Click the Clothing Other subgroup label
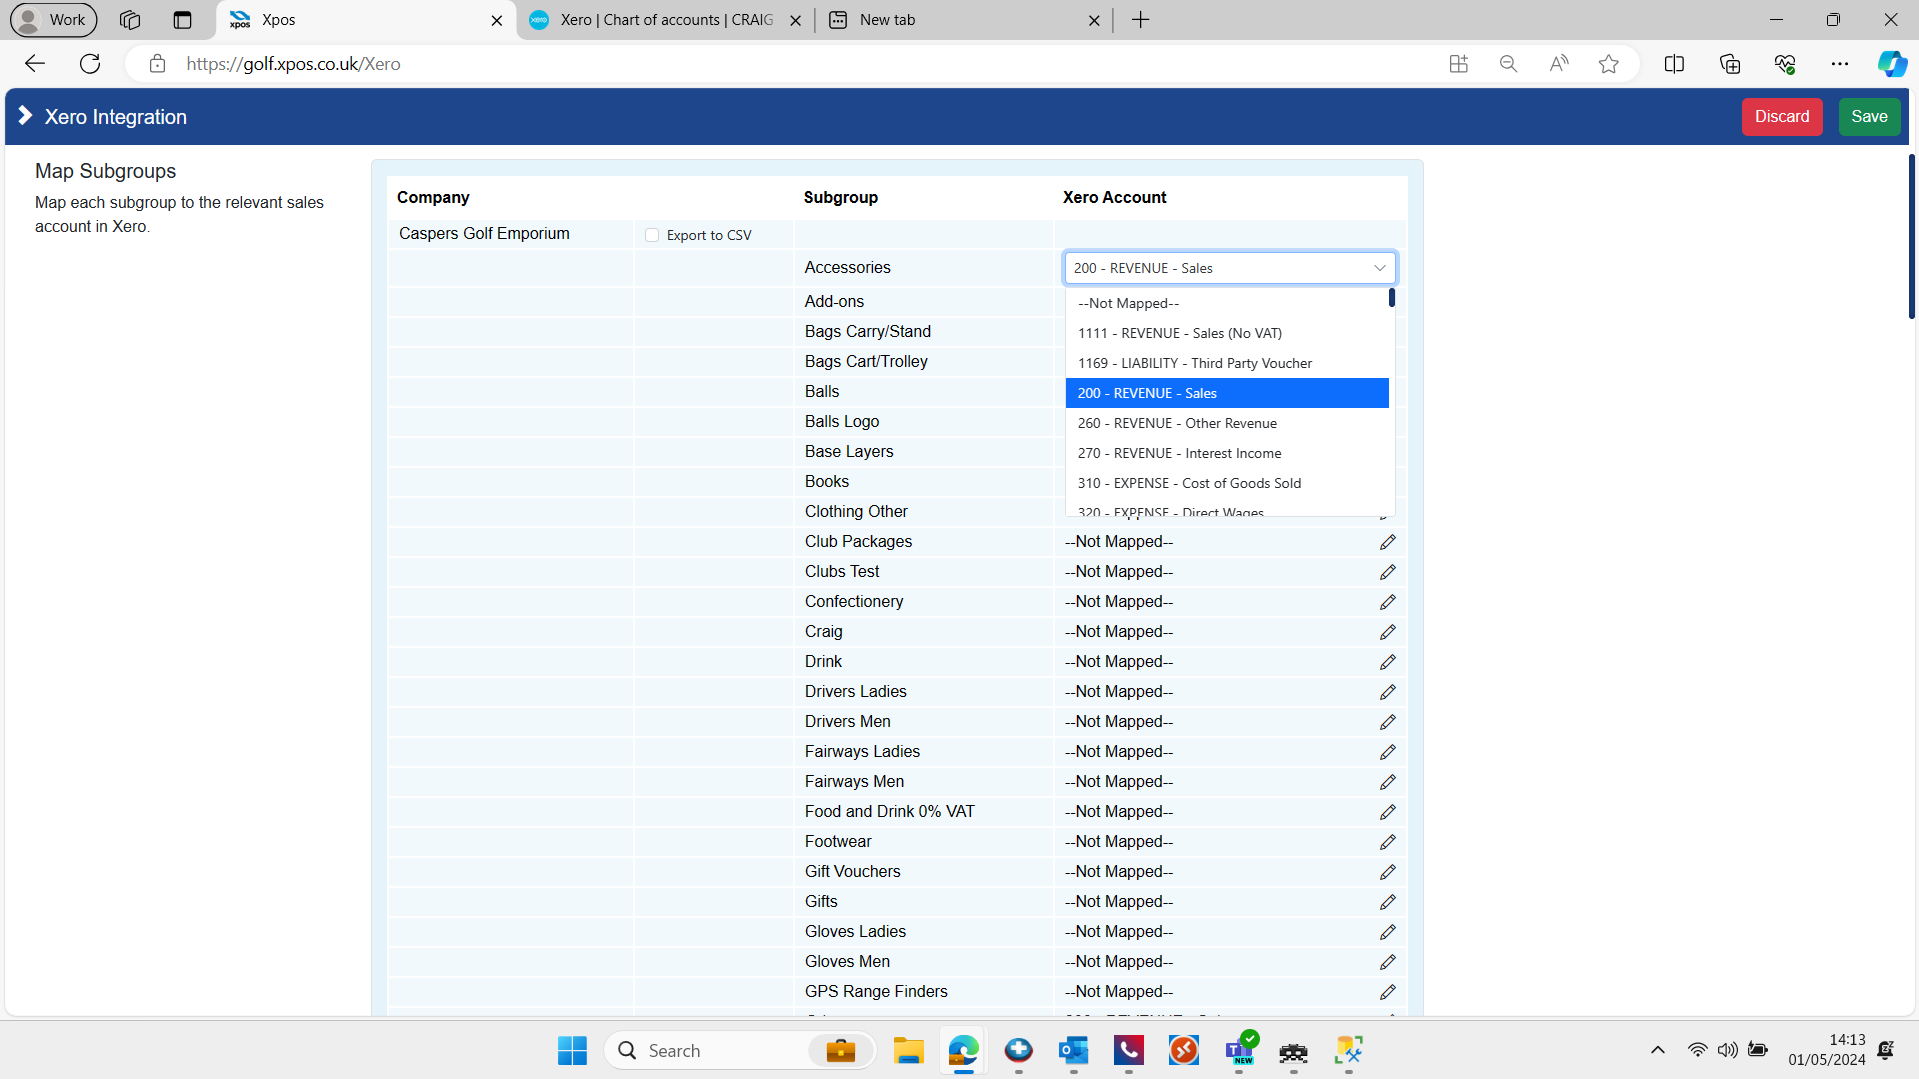This screenshot has height=1079, width=1919. (856, 512)
